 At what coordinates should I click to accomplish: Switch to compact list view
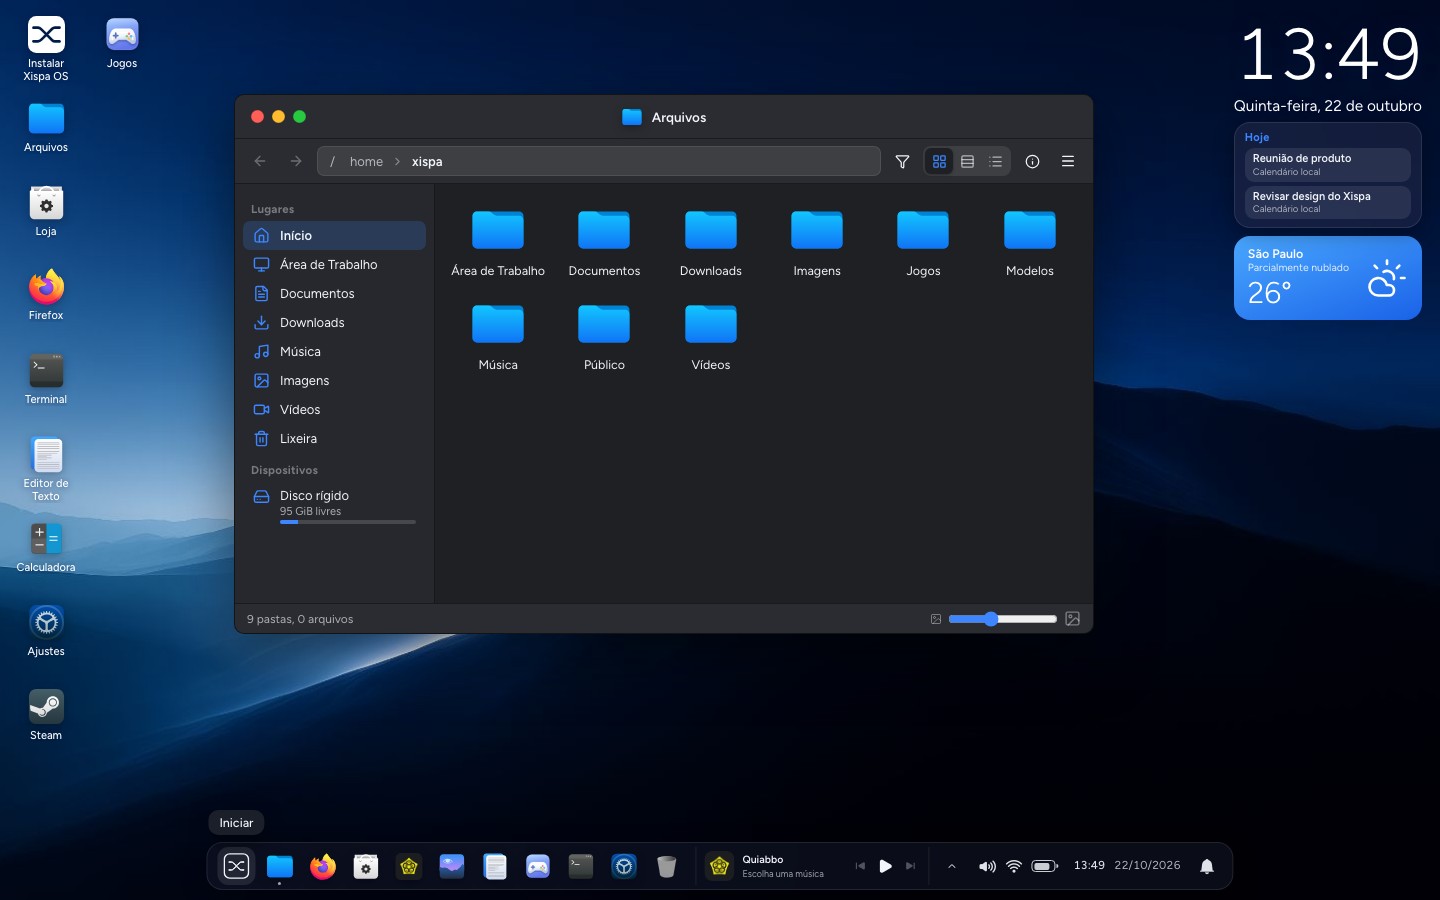967,161
